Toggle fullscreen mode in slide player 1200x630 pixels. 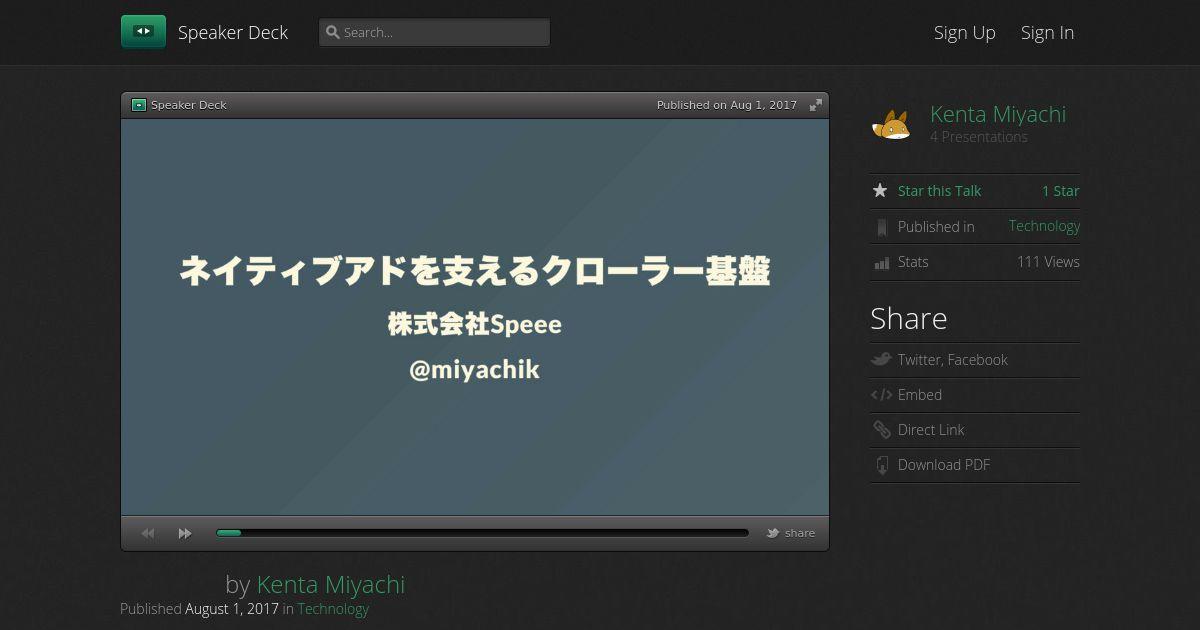(816, 105)
